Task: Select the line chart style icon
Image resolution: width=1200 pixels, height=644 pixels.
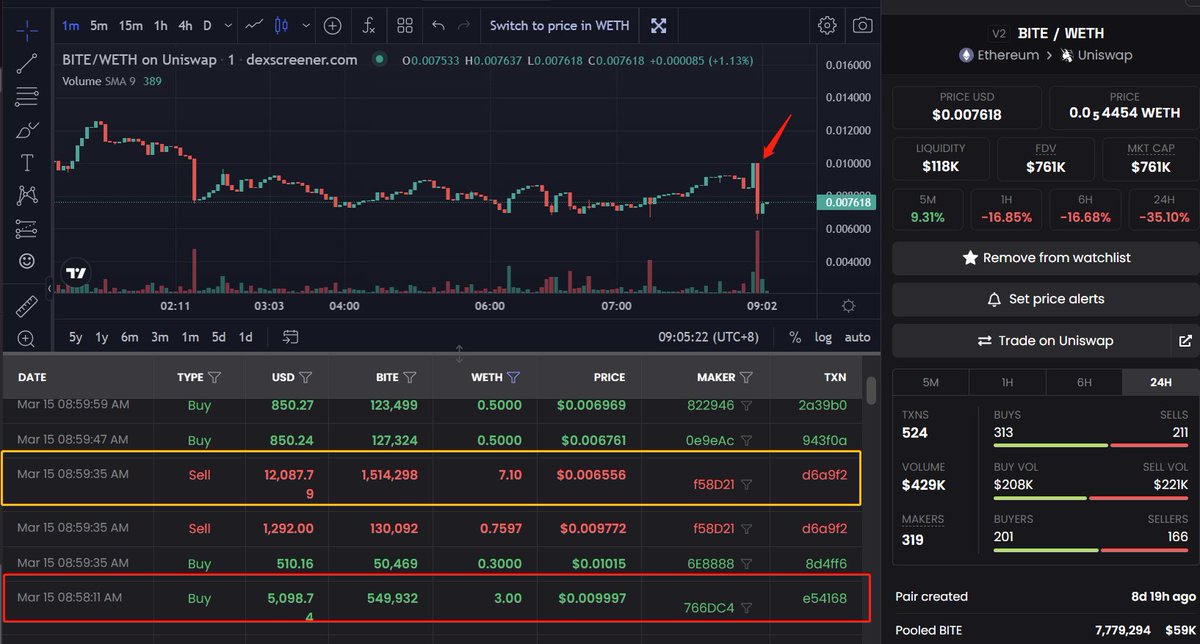Action: [x=255, y=25]
